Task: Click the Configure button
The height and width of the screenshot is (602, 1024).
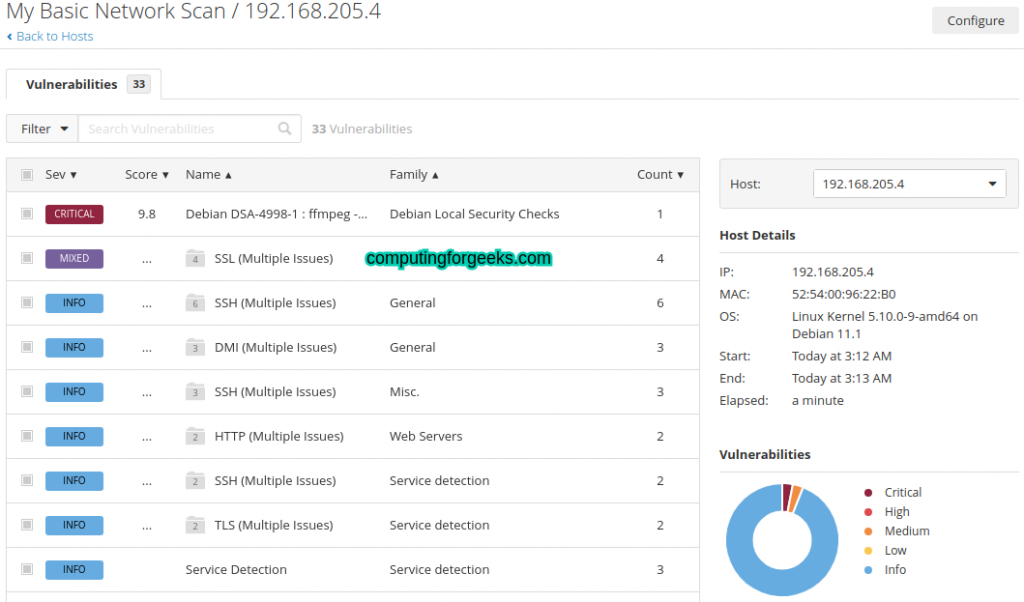Action: tap(975, 21)
